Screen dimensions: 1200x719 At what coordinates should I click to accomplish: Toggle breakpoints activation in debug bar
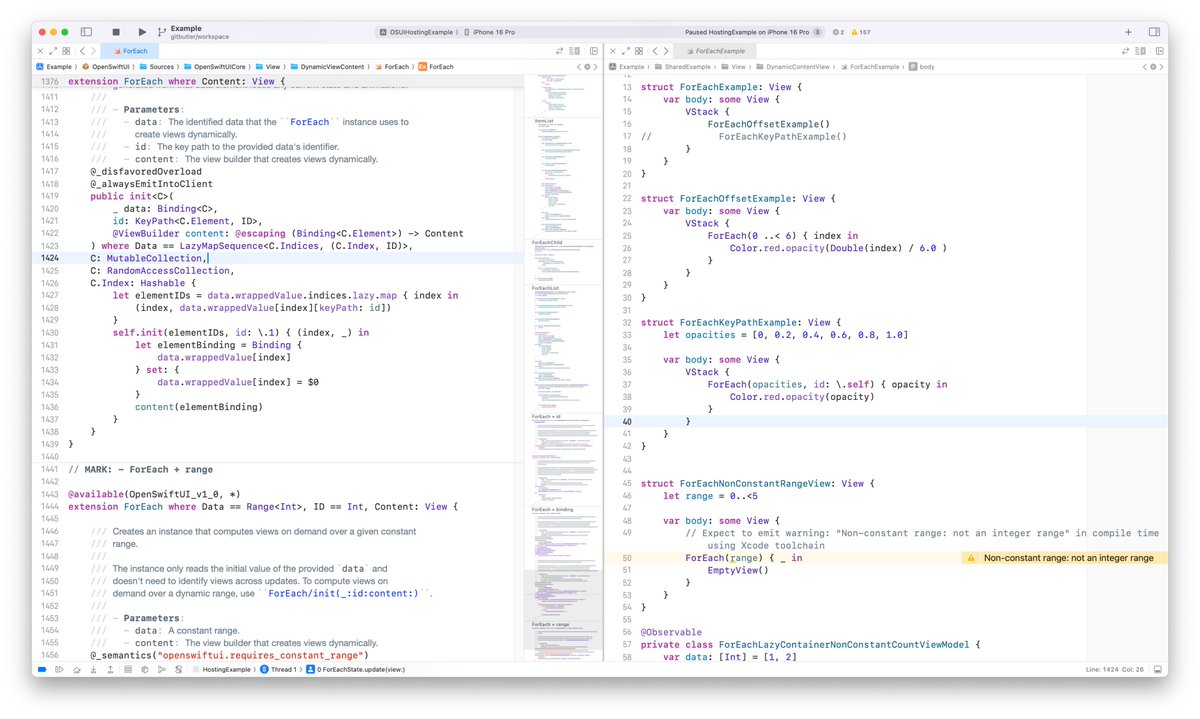pos(43,669)
